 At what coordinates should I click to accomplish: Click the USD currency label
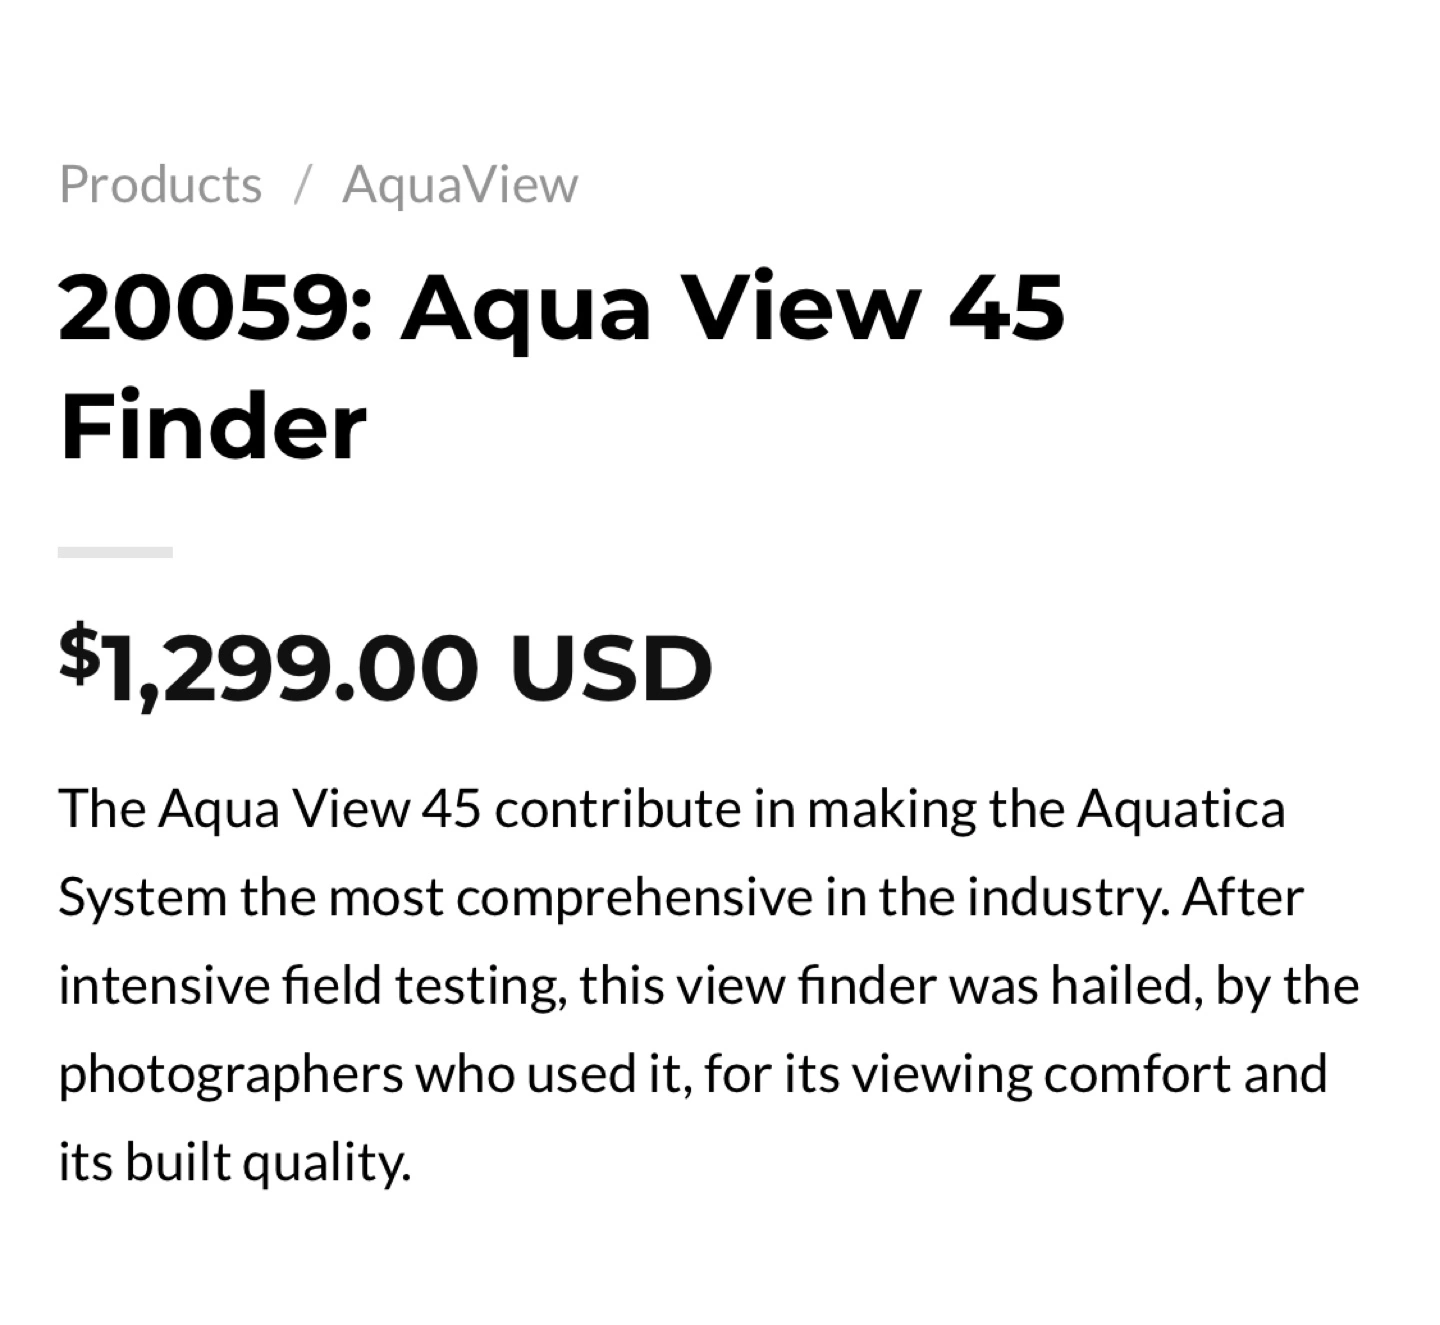[611, 667]
